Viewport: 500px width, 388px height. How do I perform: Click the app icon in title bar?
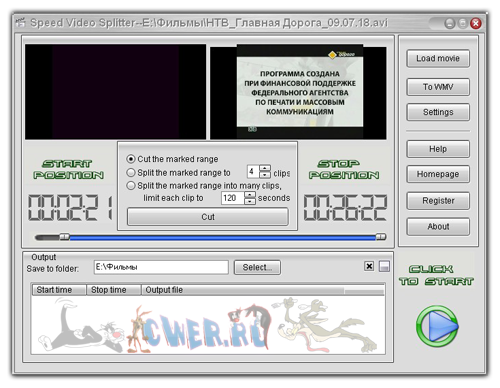click(21, 22)
